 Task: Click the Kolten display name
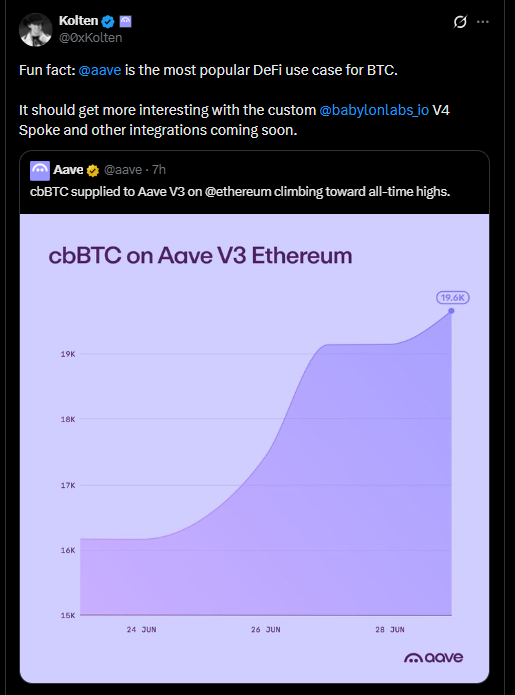click(x=78, y=20)
